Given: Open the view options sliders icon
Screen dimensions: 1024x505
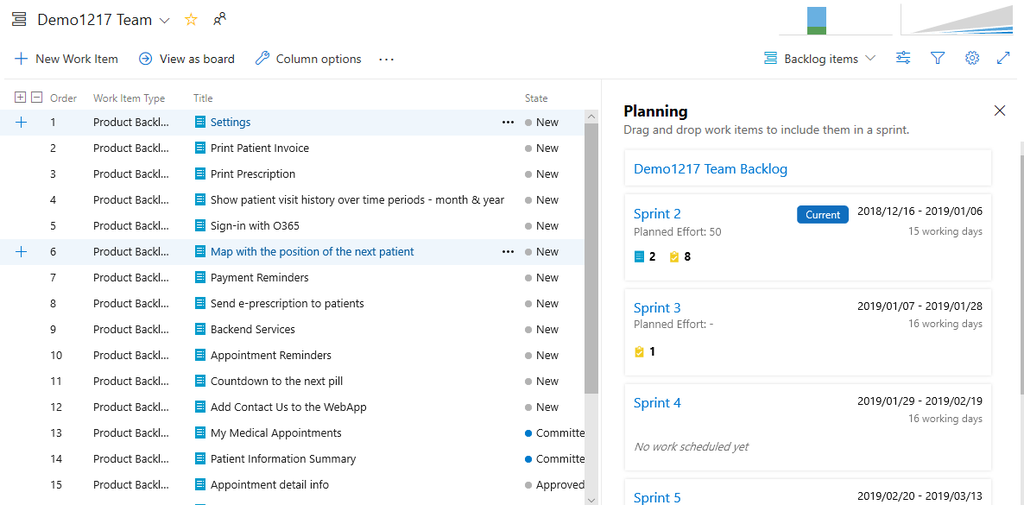Looking at the screenshot, I should 903,58.
